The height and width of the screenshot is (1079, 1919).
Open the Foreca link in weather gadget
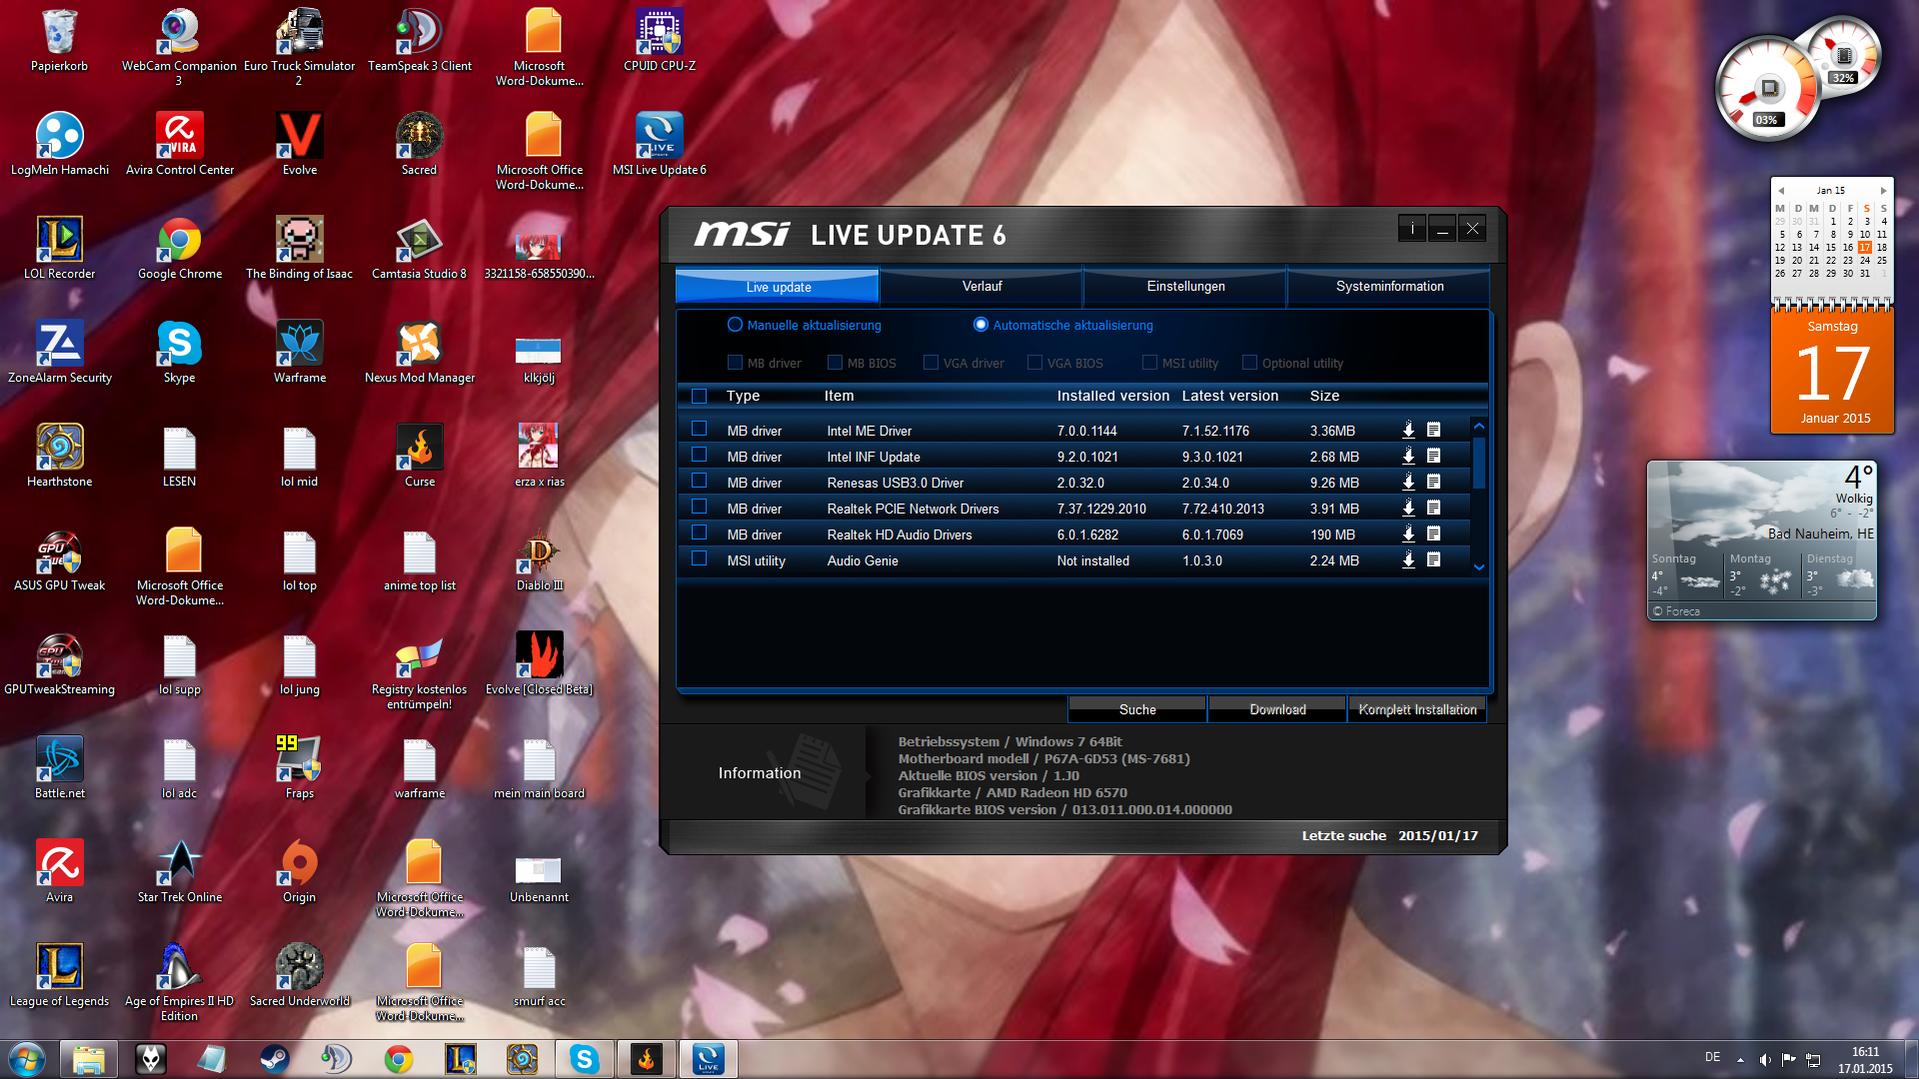[1676, 611]
